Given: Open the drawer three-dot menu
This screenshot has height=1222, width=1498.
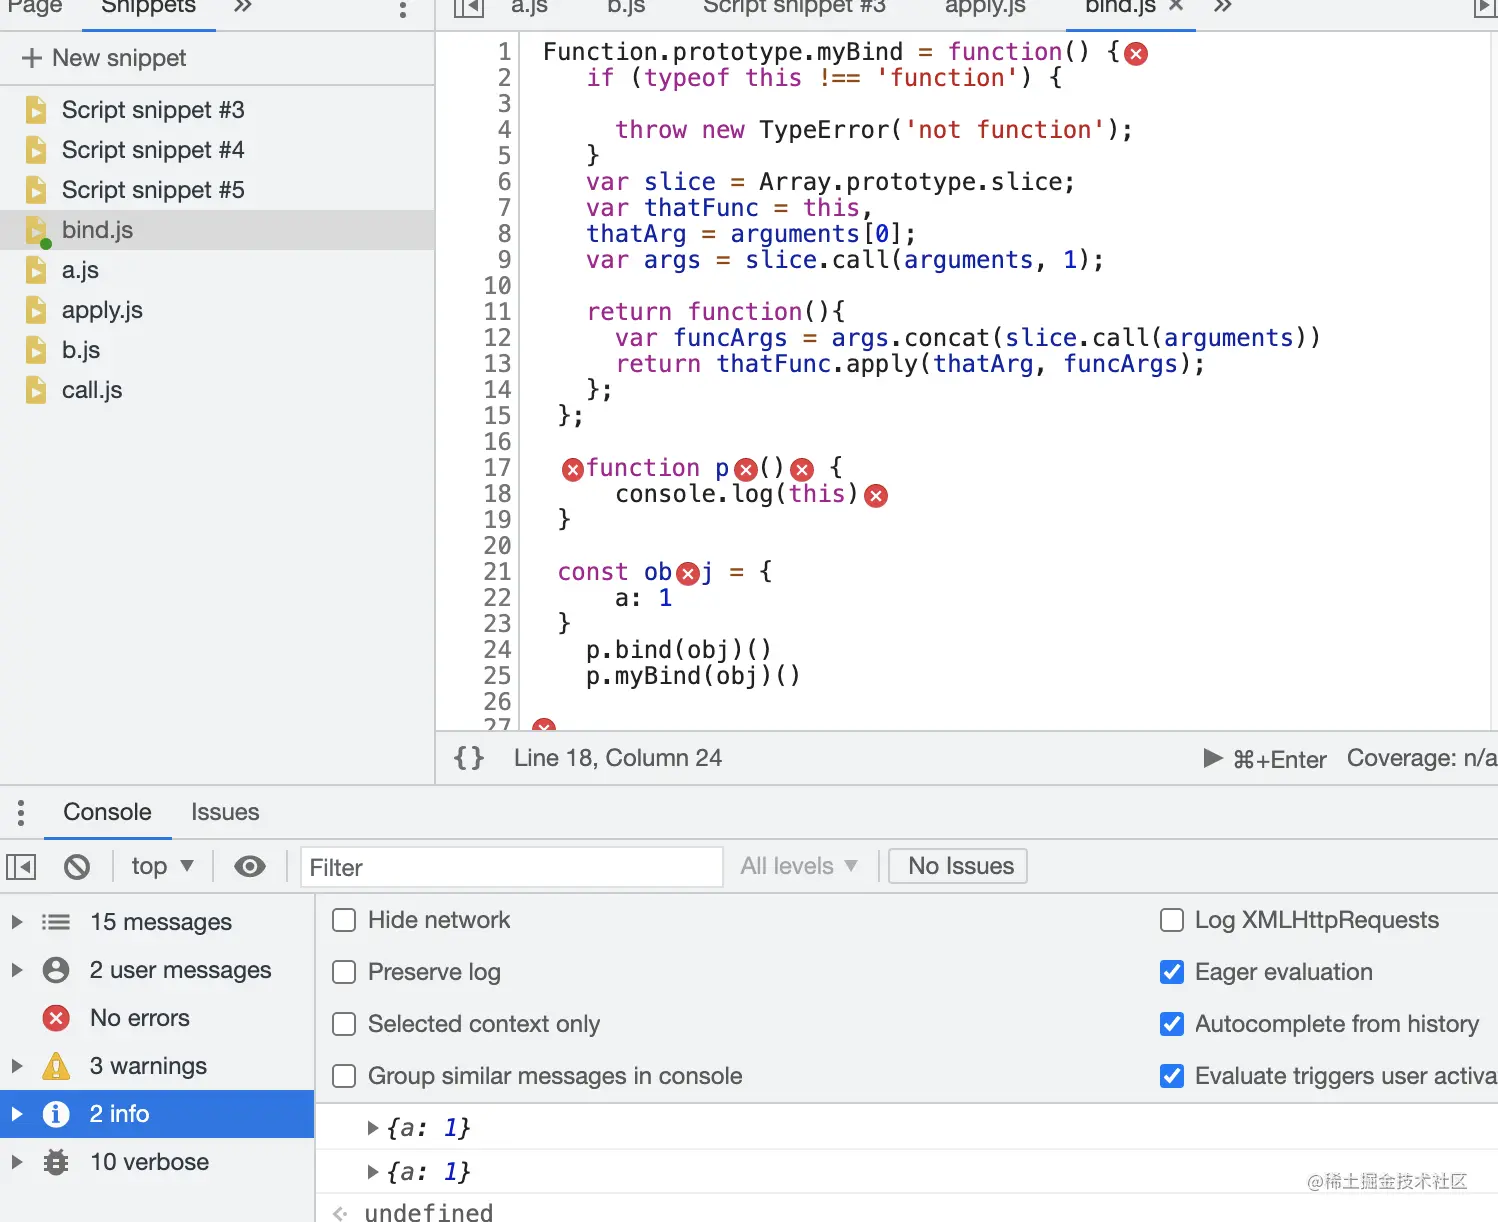Looking at the screenshot, I should (x=21, y=812).
